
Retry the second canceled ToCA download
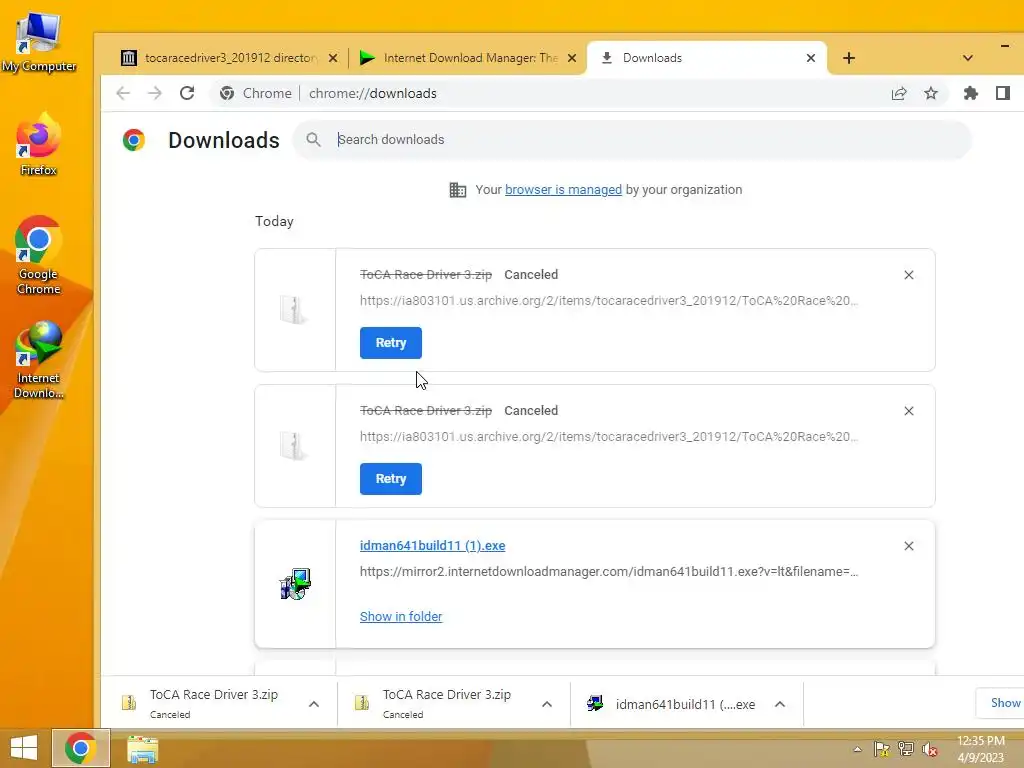coord(391,479)
